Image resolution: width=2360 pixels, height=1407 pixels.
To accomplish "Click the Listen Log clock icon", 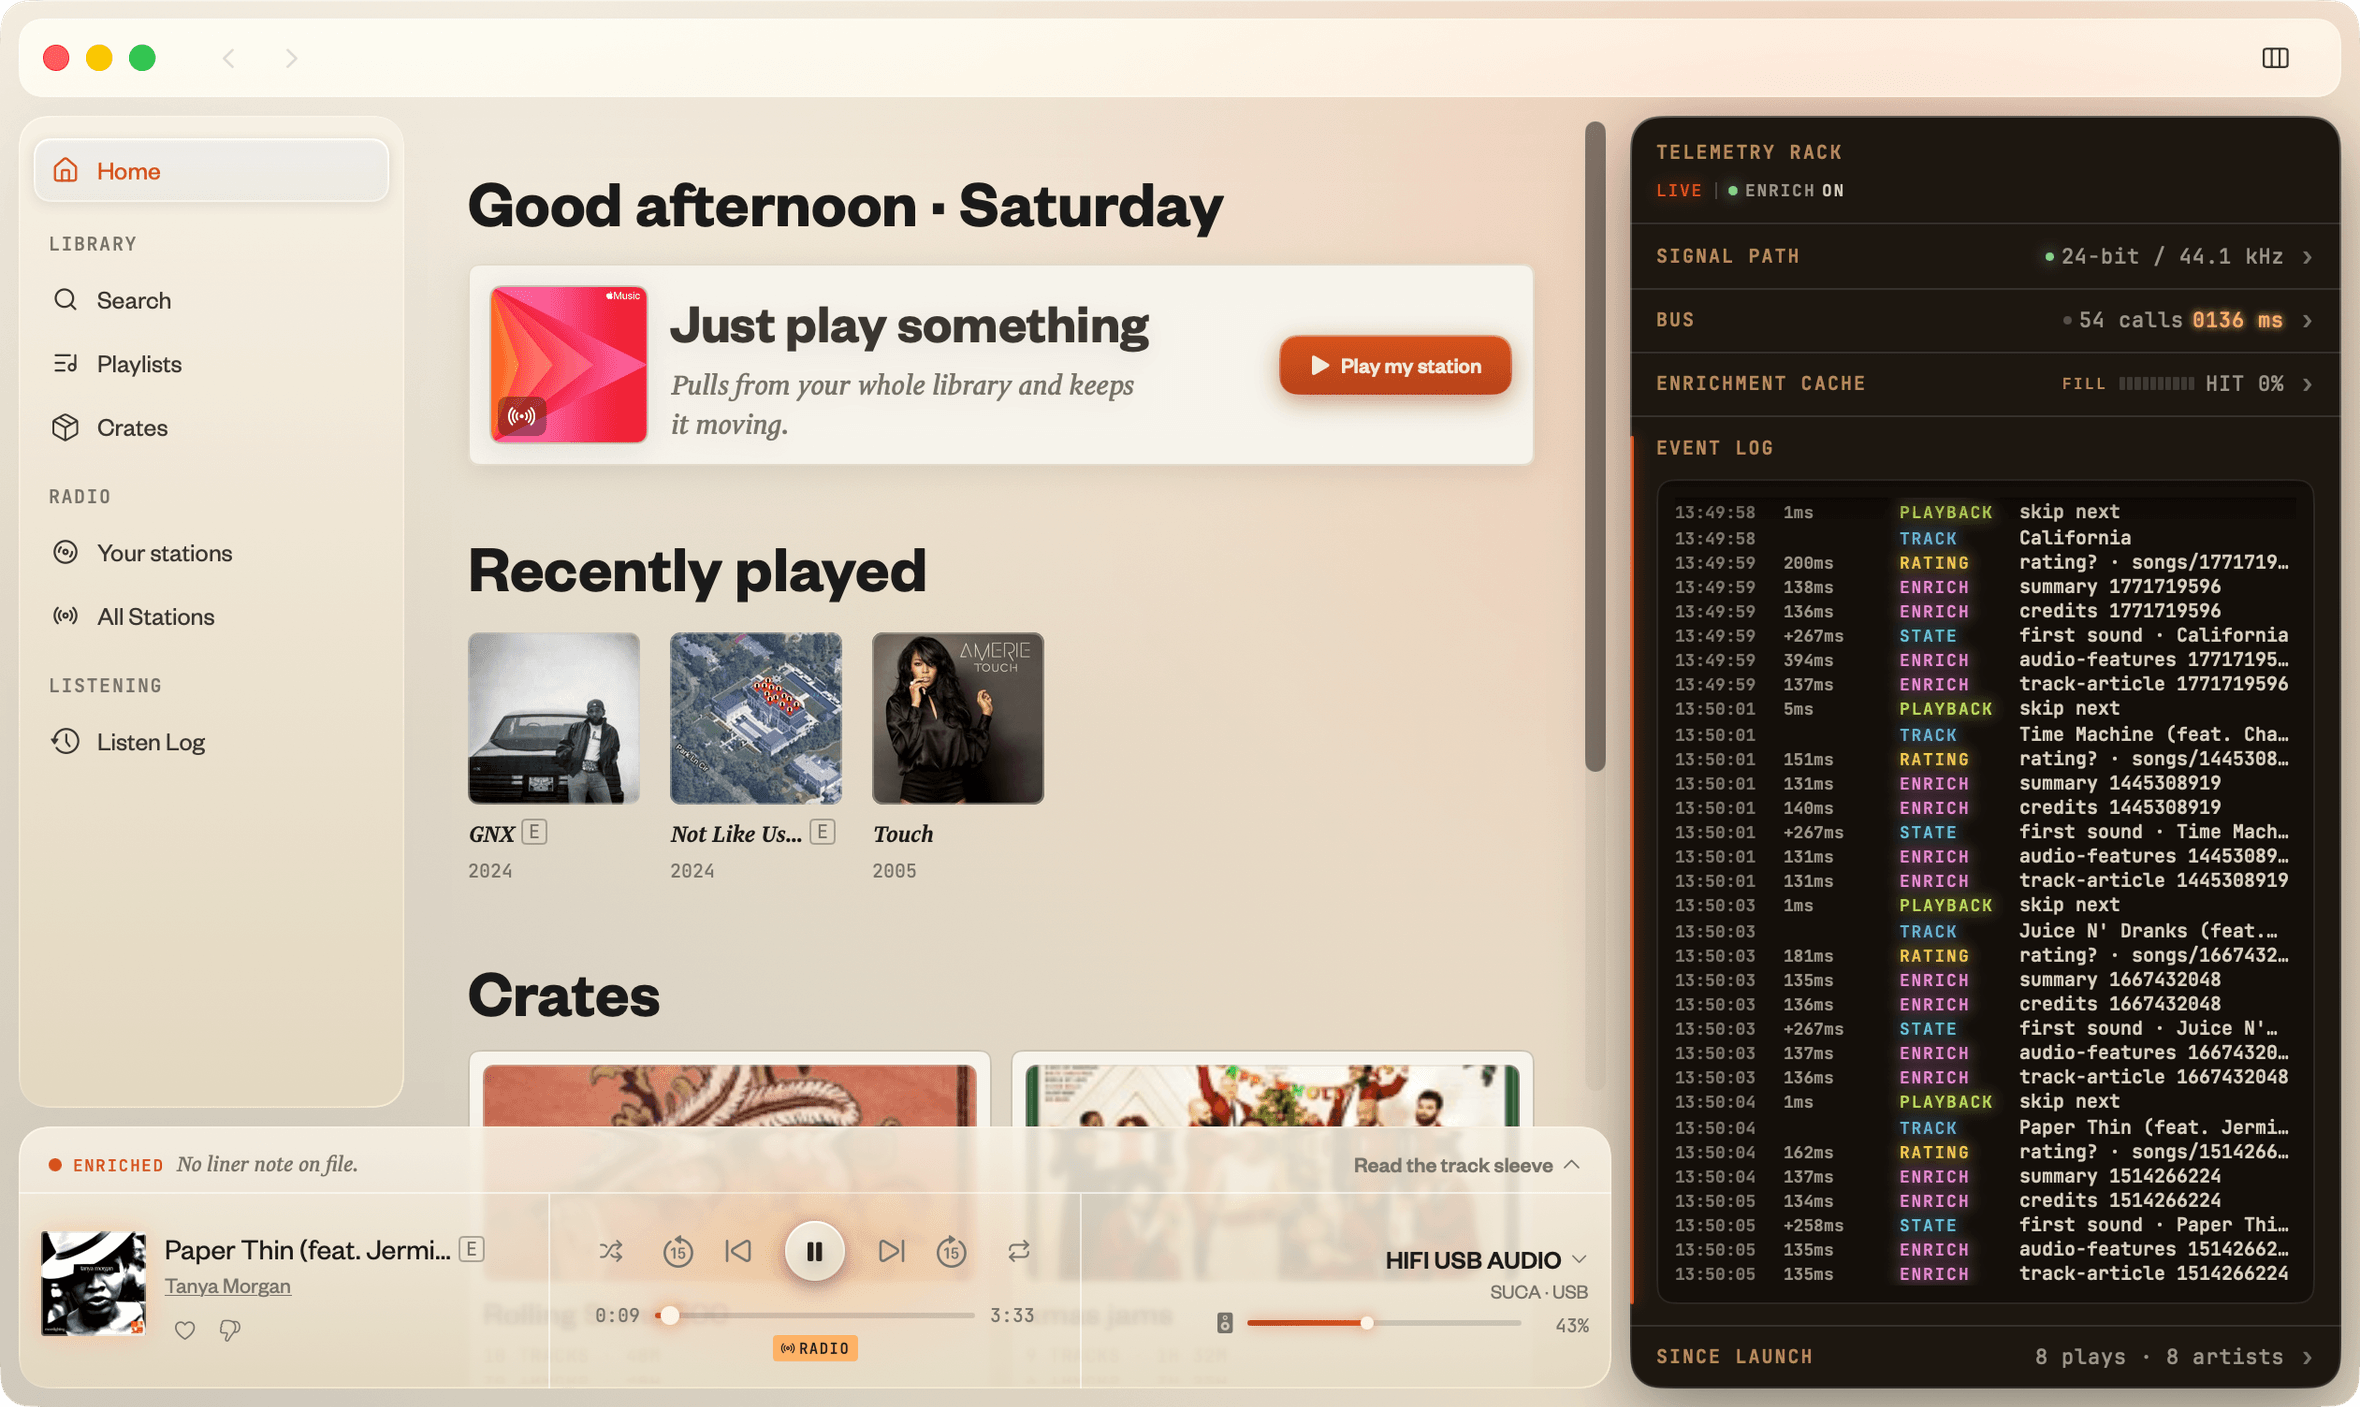I will point(66,741).
